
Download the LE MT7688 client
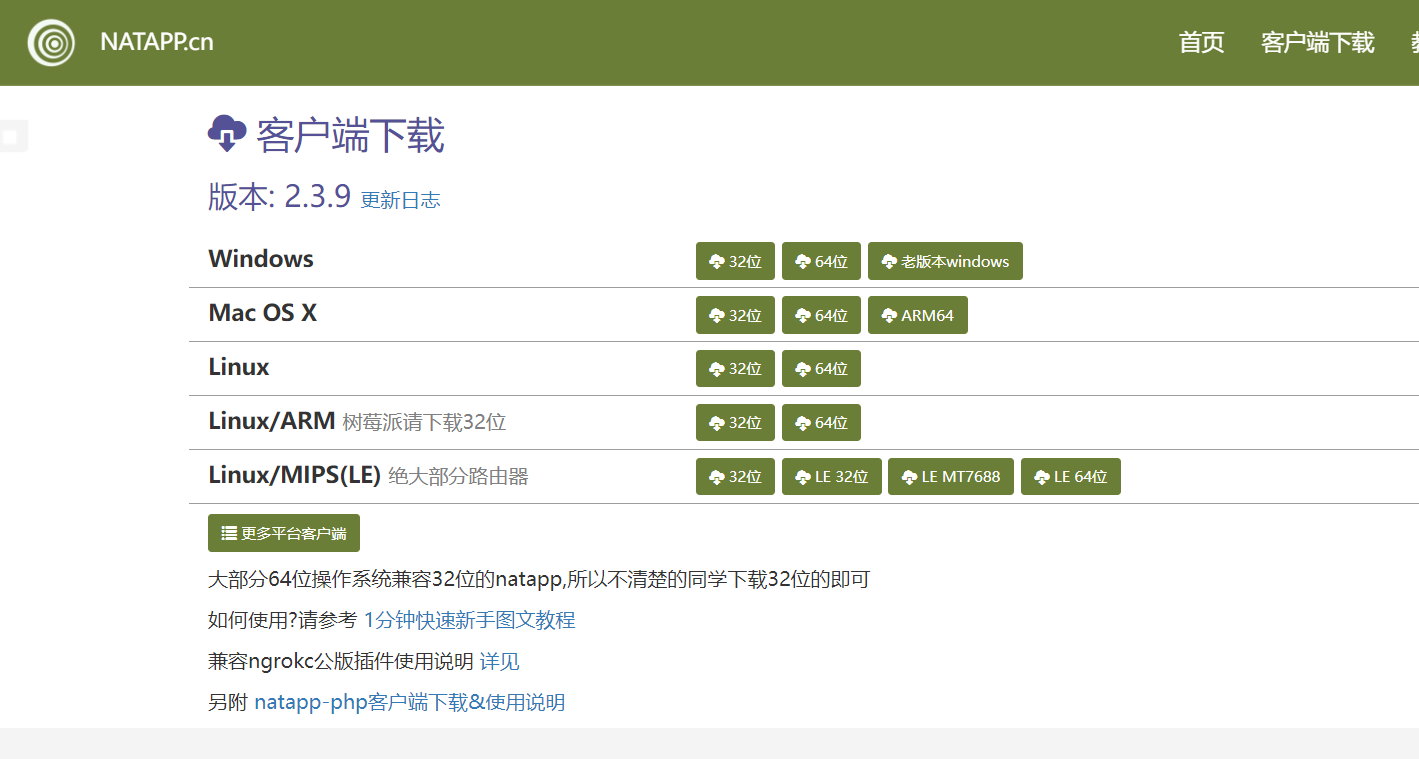pyautogui.click(x=951, y=477)
